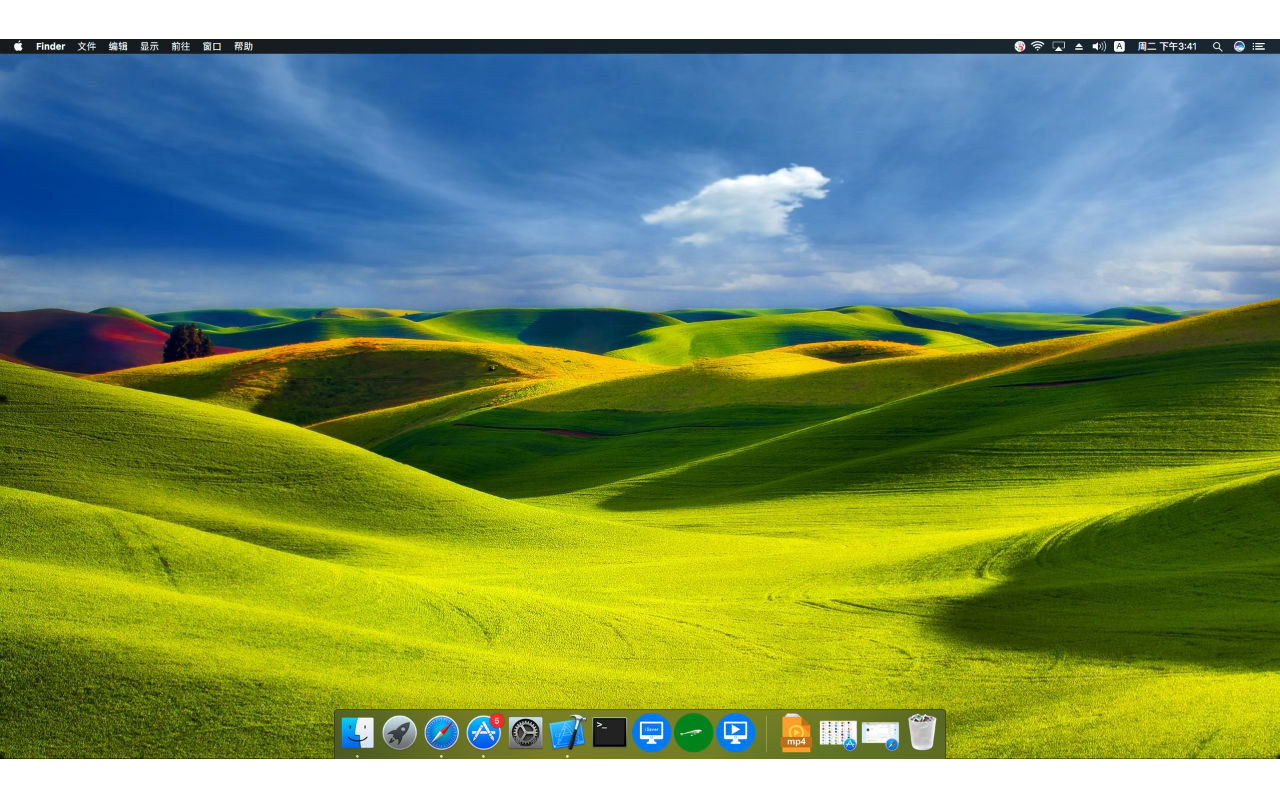Open the 显示 menu
The height and width of the screenshot is (800, 1280).
pyautogui.click(x=149, y=46)
